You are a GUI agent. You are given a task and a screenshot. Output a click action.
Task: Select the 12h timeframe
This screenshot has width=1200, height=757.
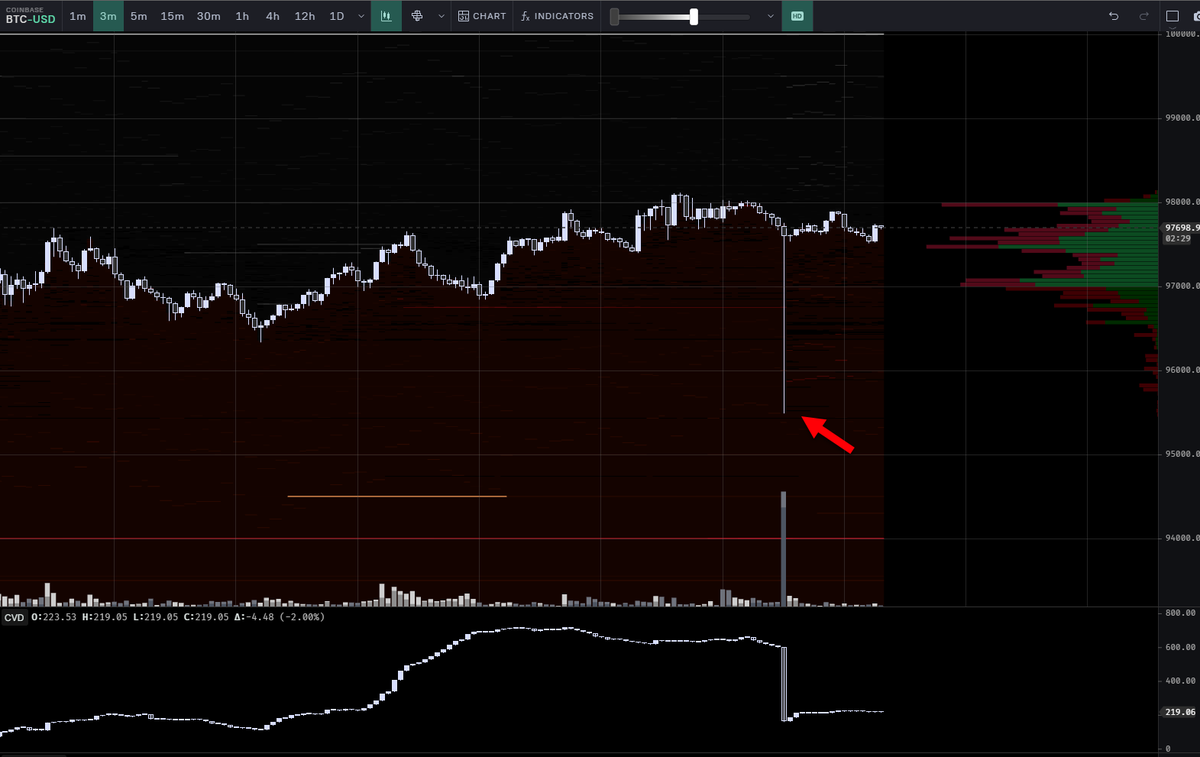point(305,16)
